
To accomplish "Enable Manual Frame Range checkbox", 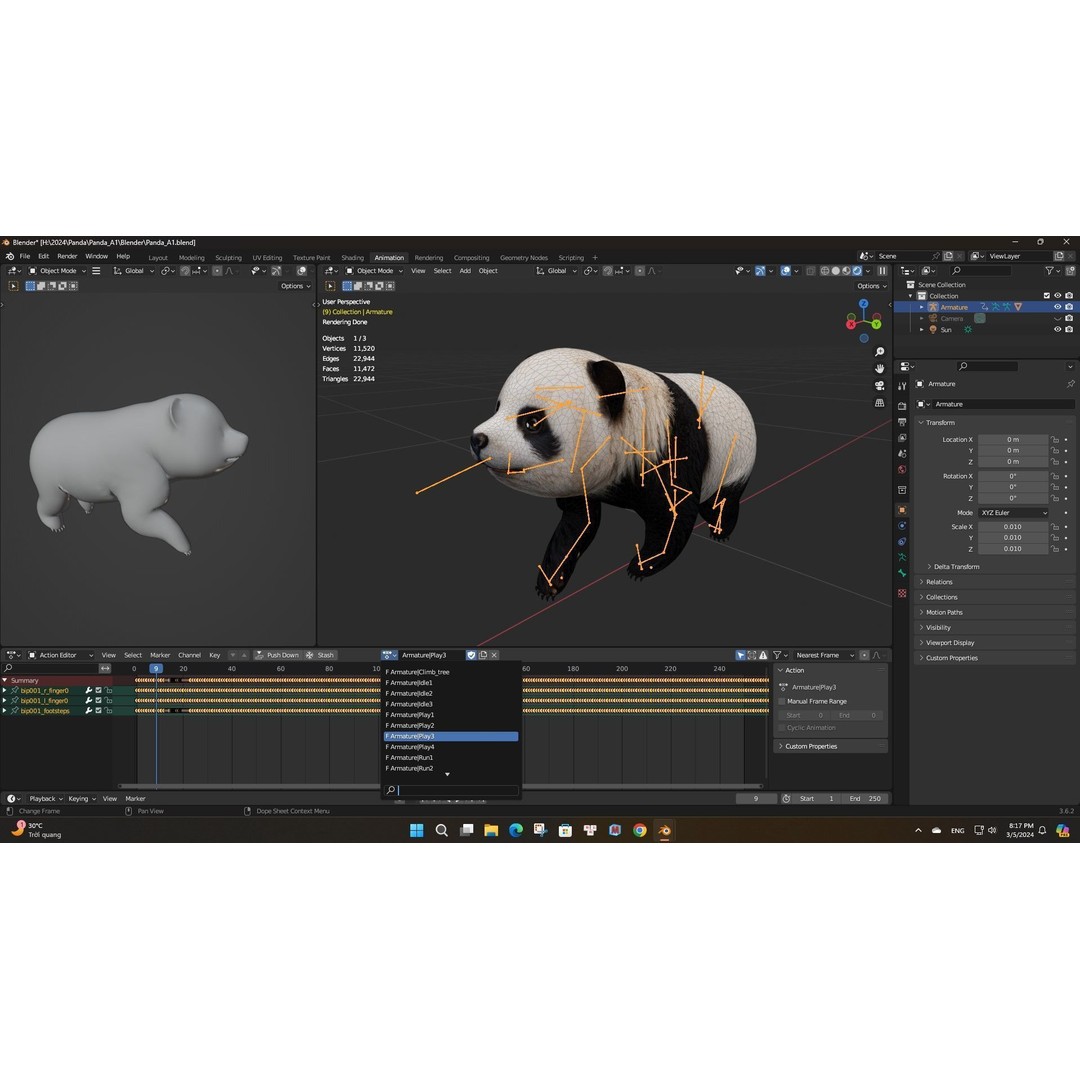I will pyautogui.click(x=782, y=701).
